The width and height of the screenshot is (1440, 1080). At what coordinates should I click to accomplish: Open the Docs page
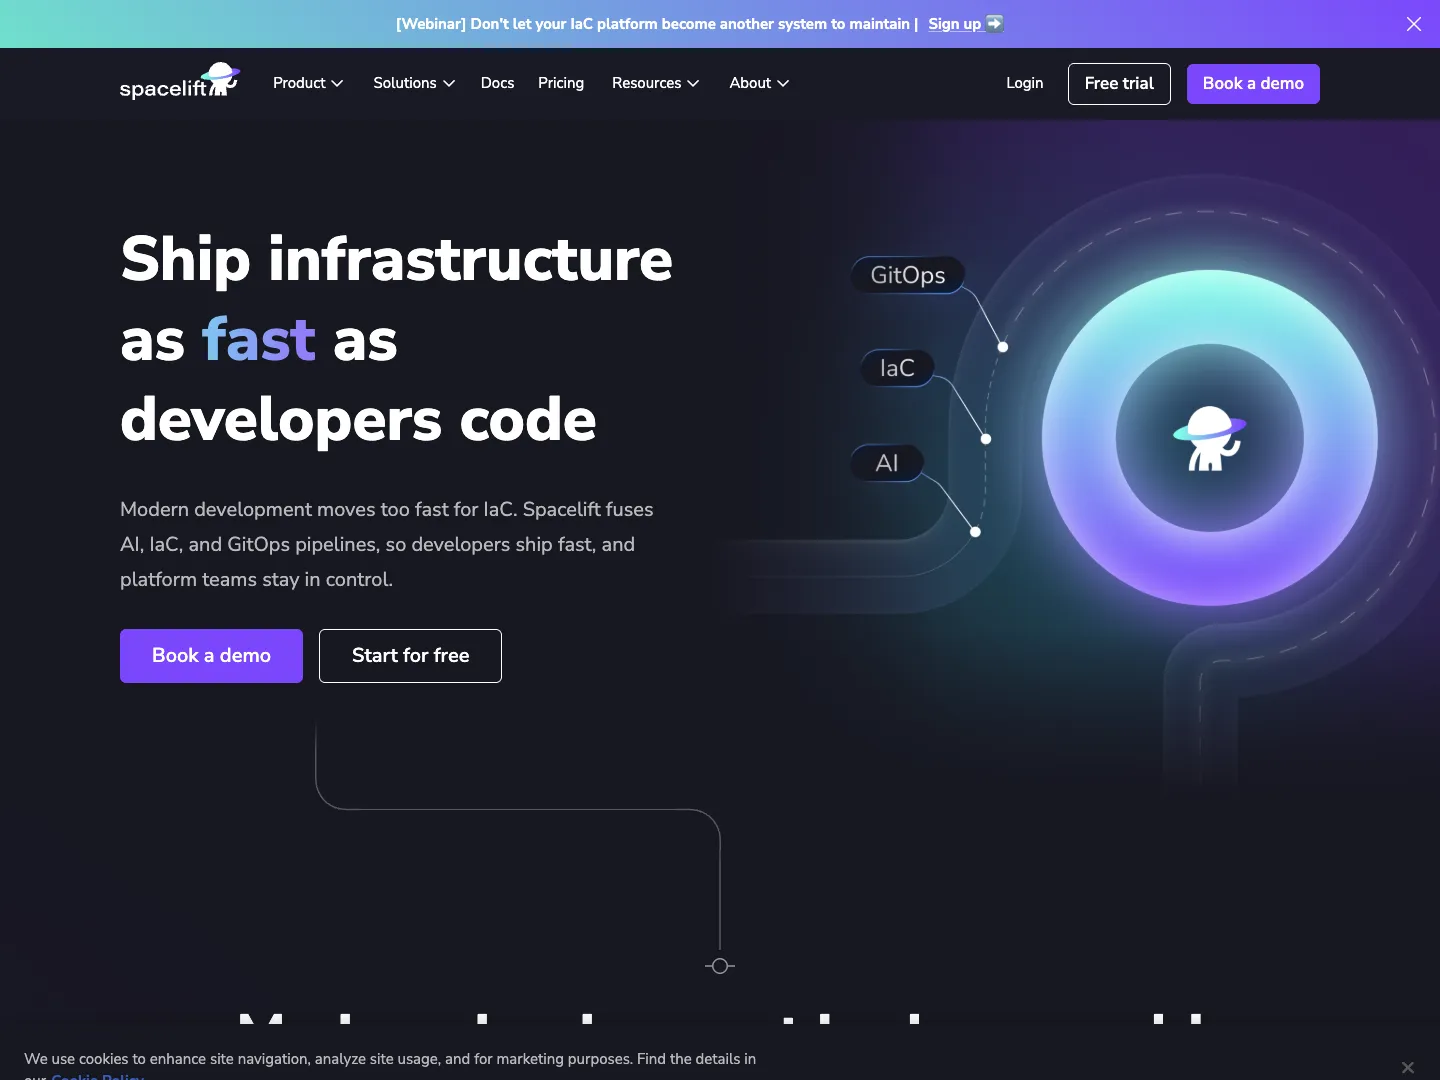pos(497,83)
